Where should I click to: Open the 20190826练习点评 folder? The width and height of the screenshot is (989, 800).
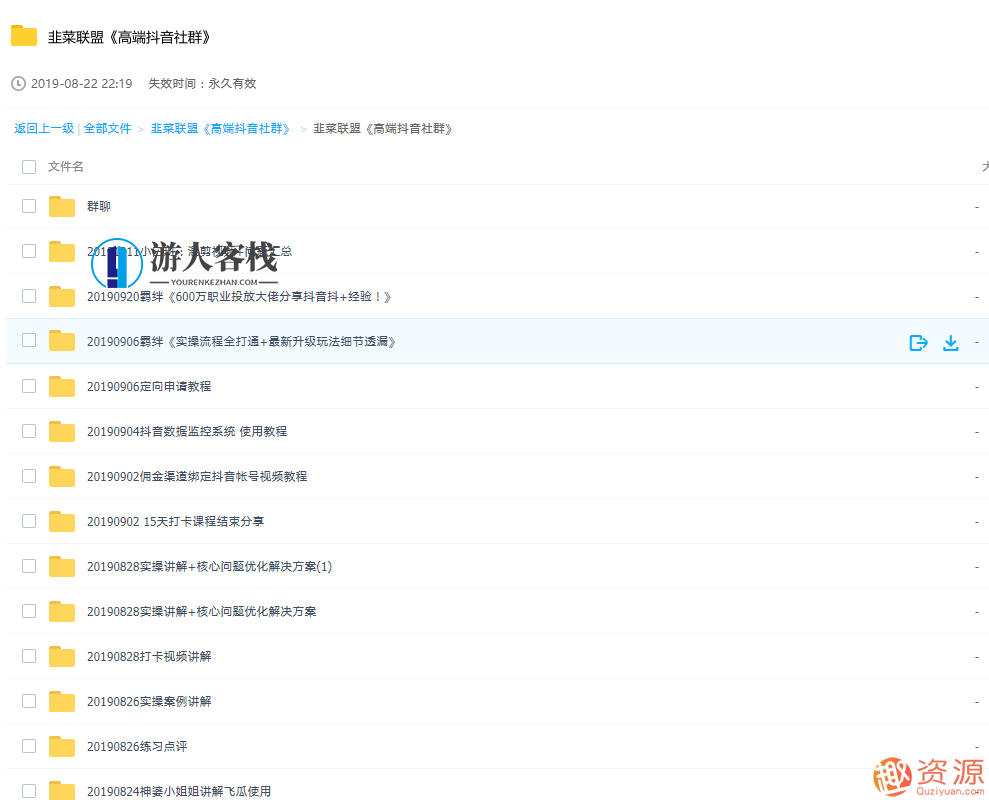pos(137,746)
